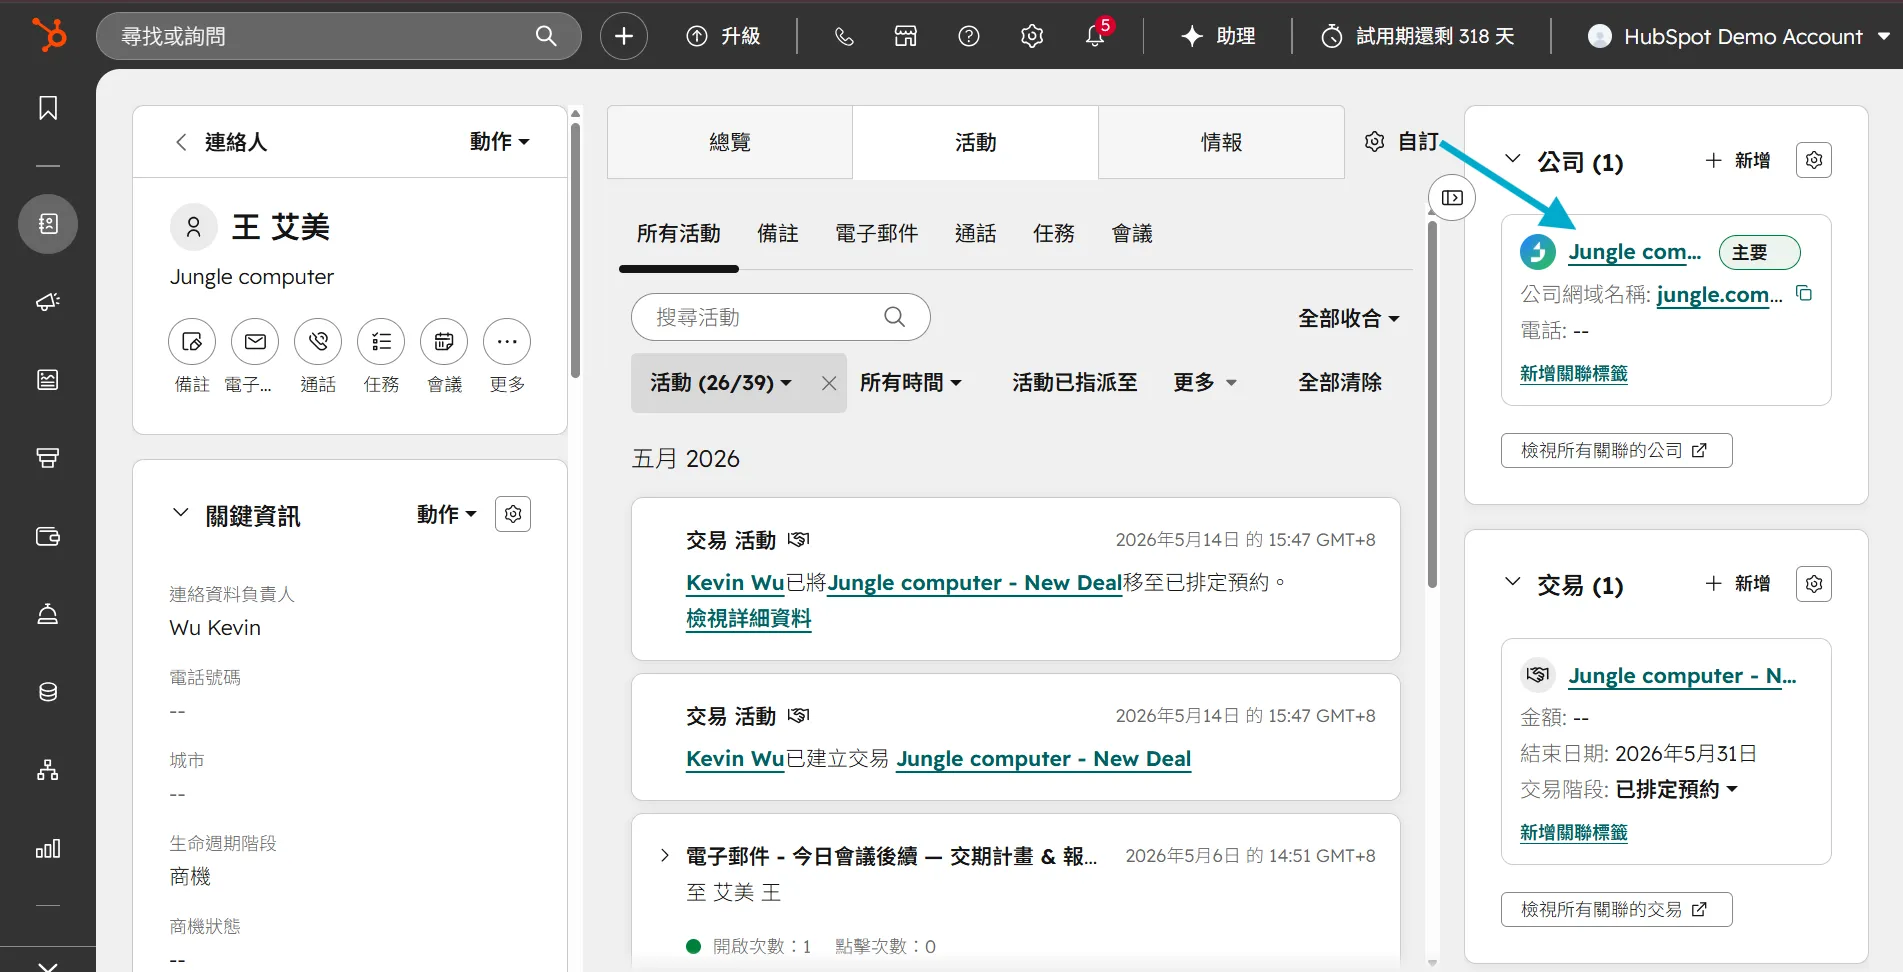Viewport: 1903px width, 972px height.
Task: Select the 通話 activity filter tab
Action: point(976,234)
